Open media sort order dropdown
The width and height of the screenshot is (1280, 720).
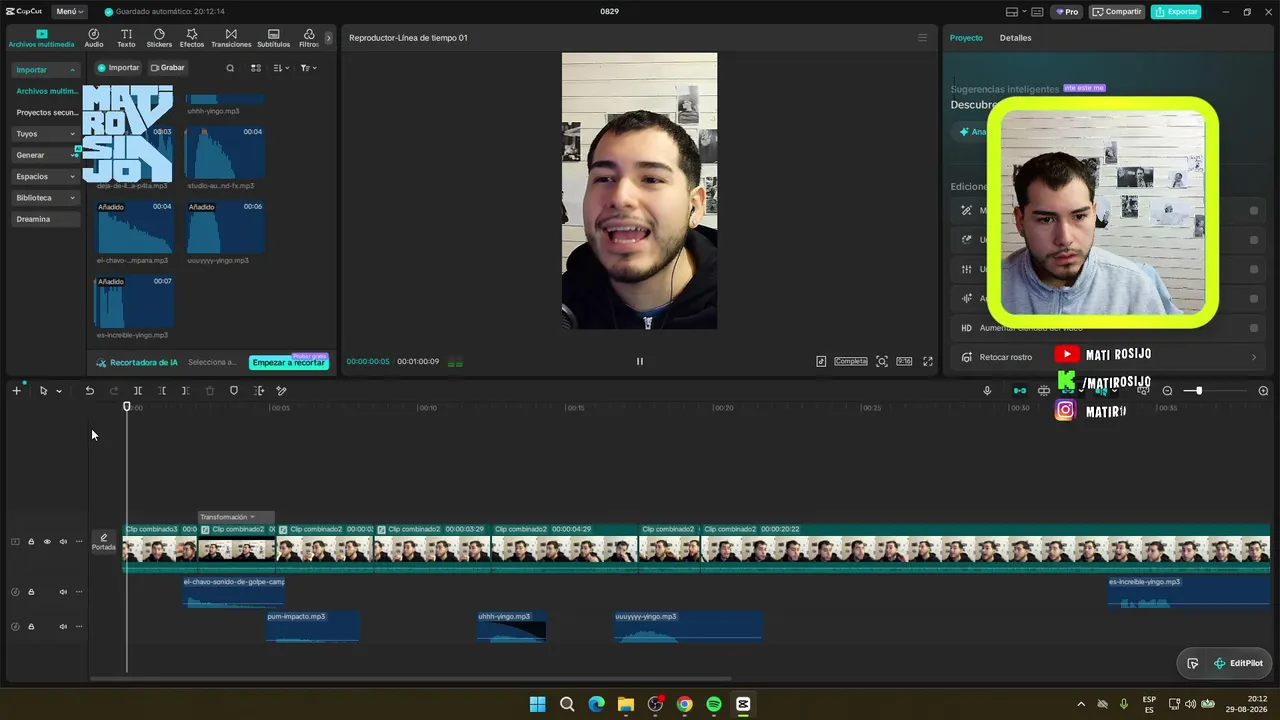coord(281,68)
